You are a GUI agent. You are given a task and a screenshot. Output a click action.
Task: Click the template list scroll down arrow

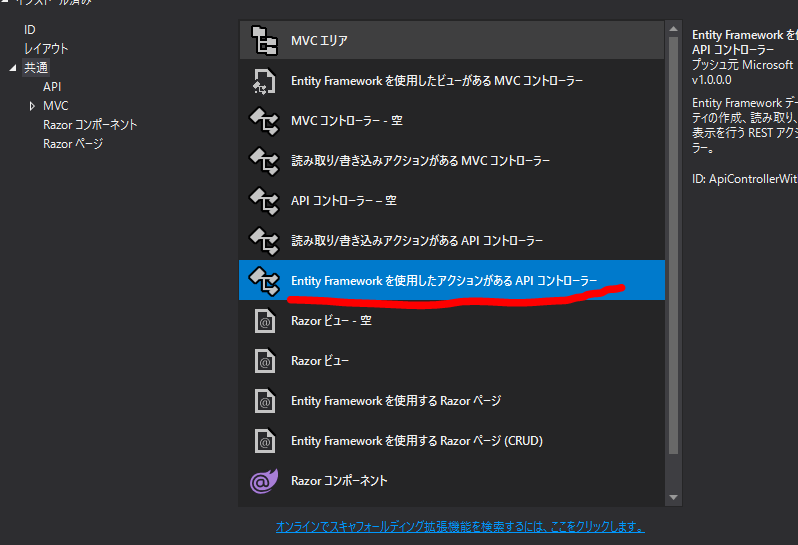click(x=673, y=497)
